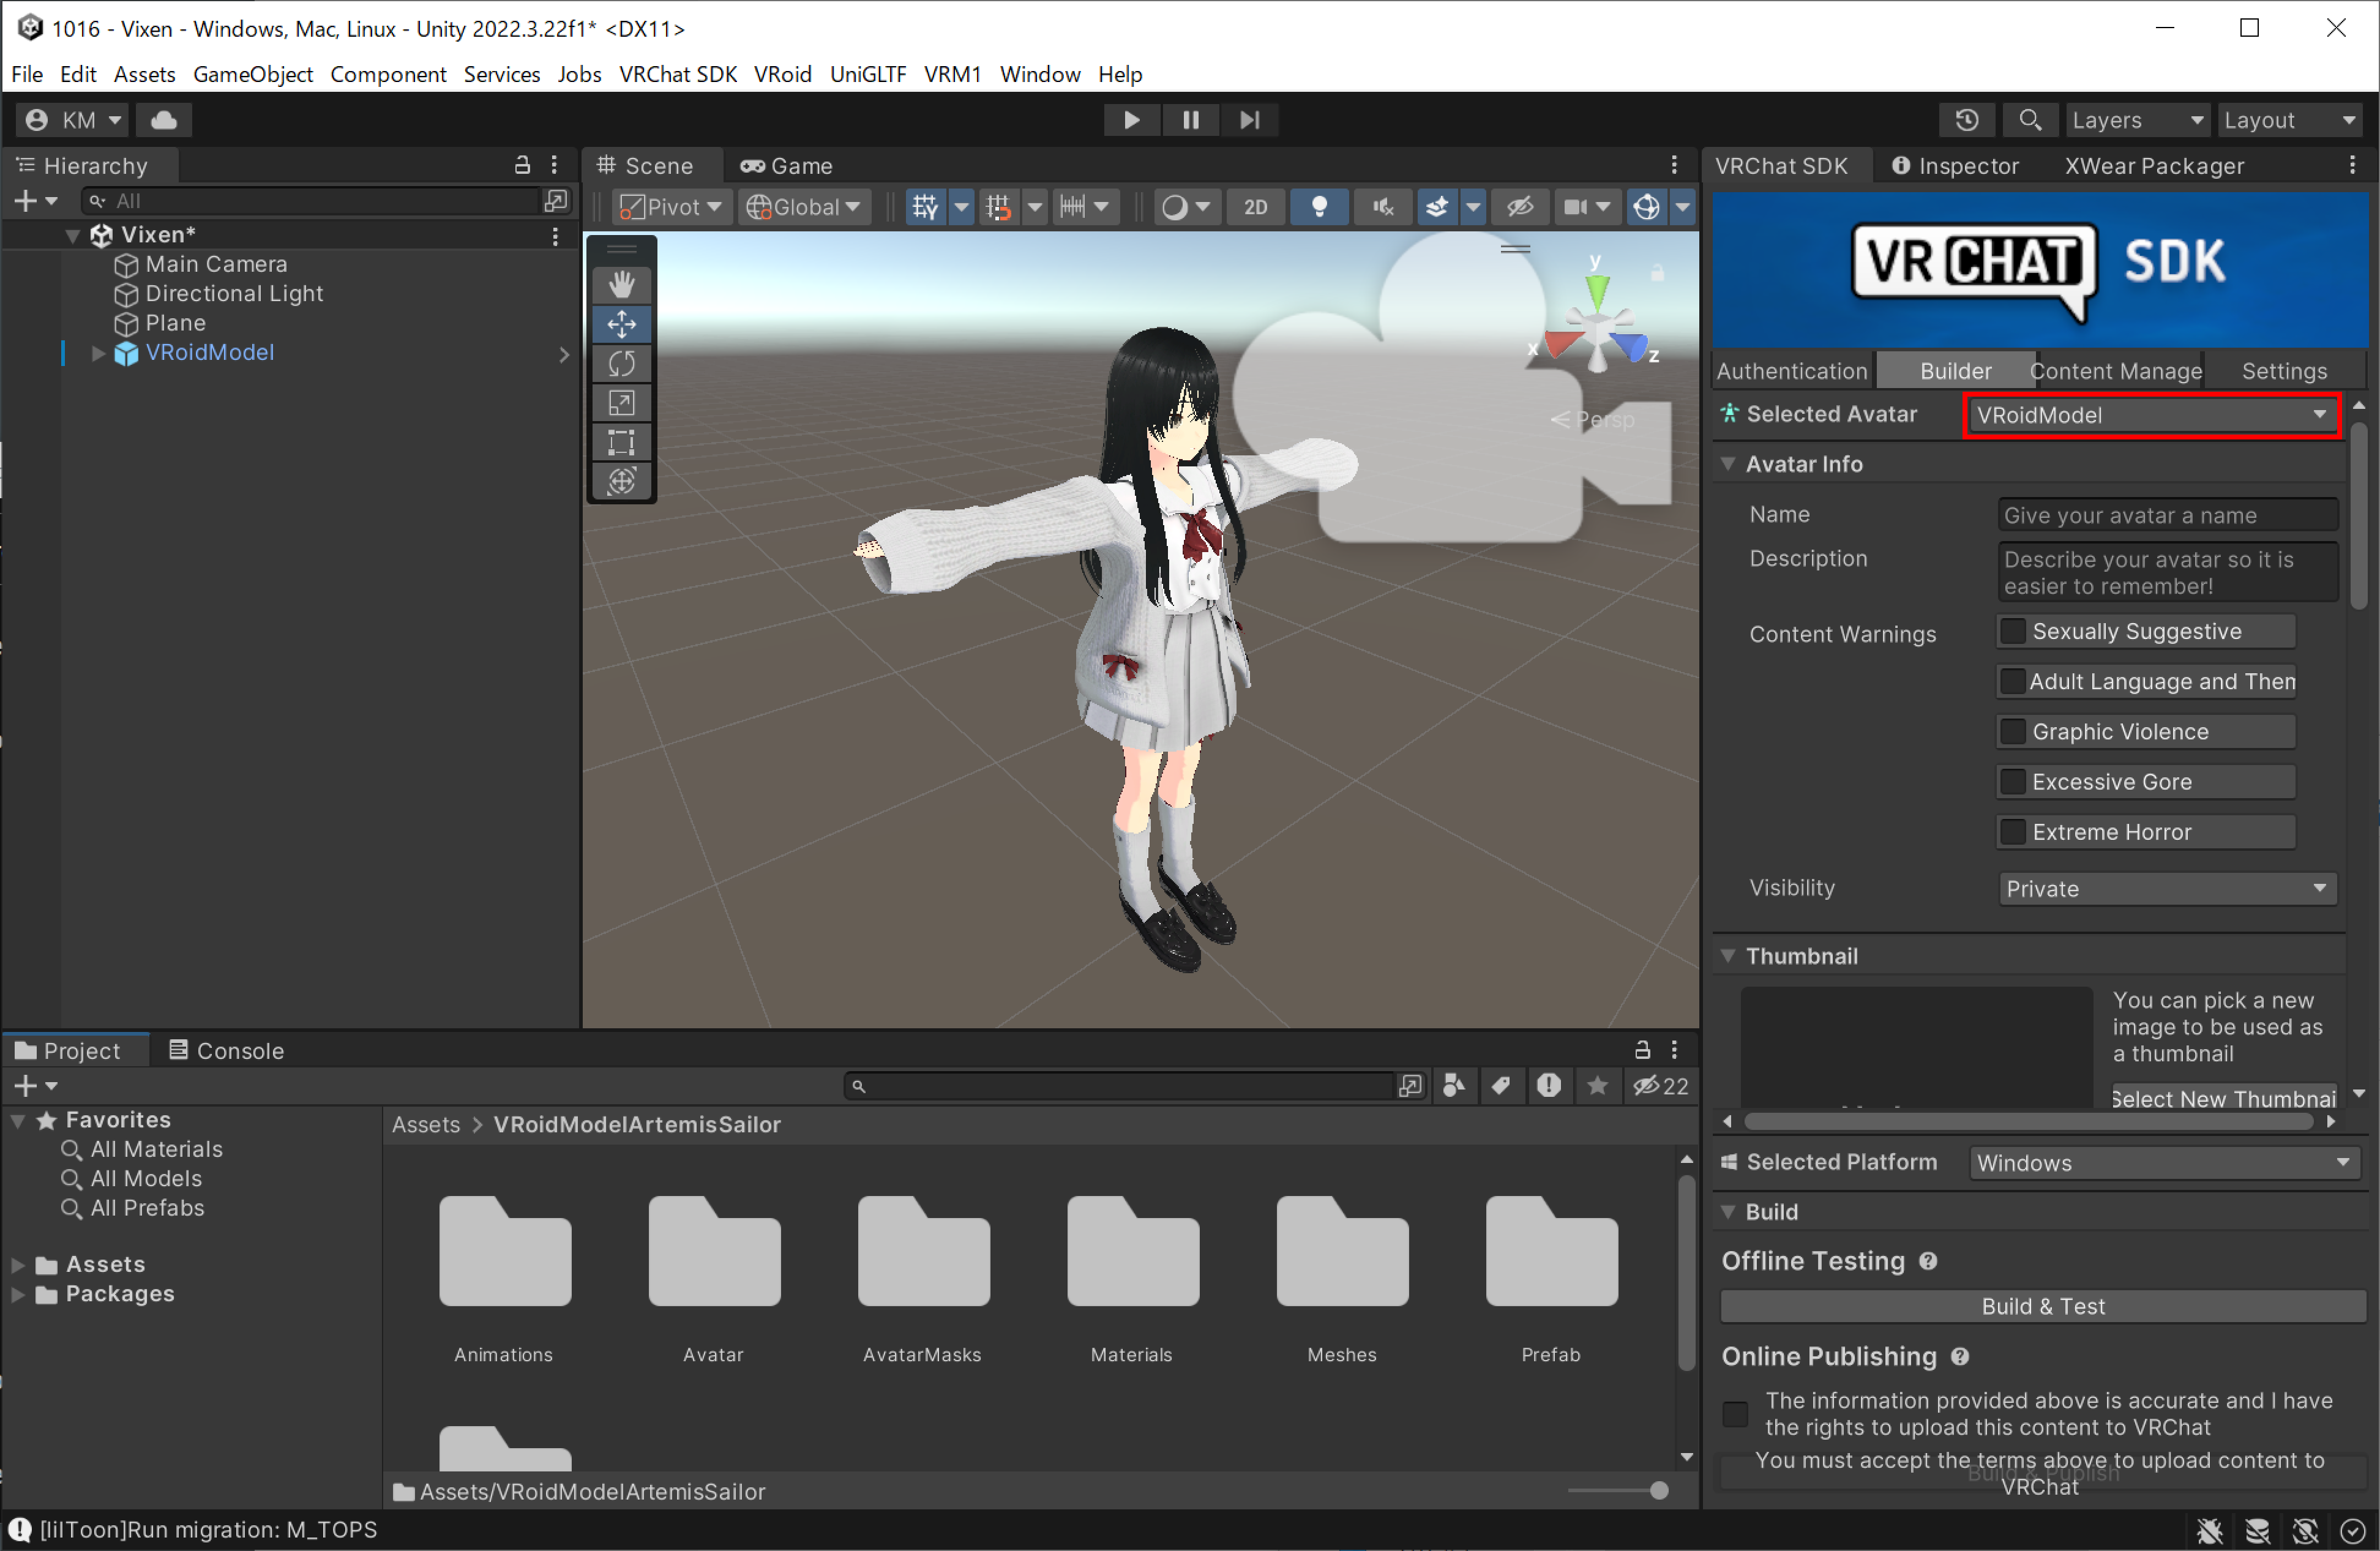Click the Play button
Viewport: 2380px width, 1551px height.
pyautogui.click(x=1131, y=120)
